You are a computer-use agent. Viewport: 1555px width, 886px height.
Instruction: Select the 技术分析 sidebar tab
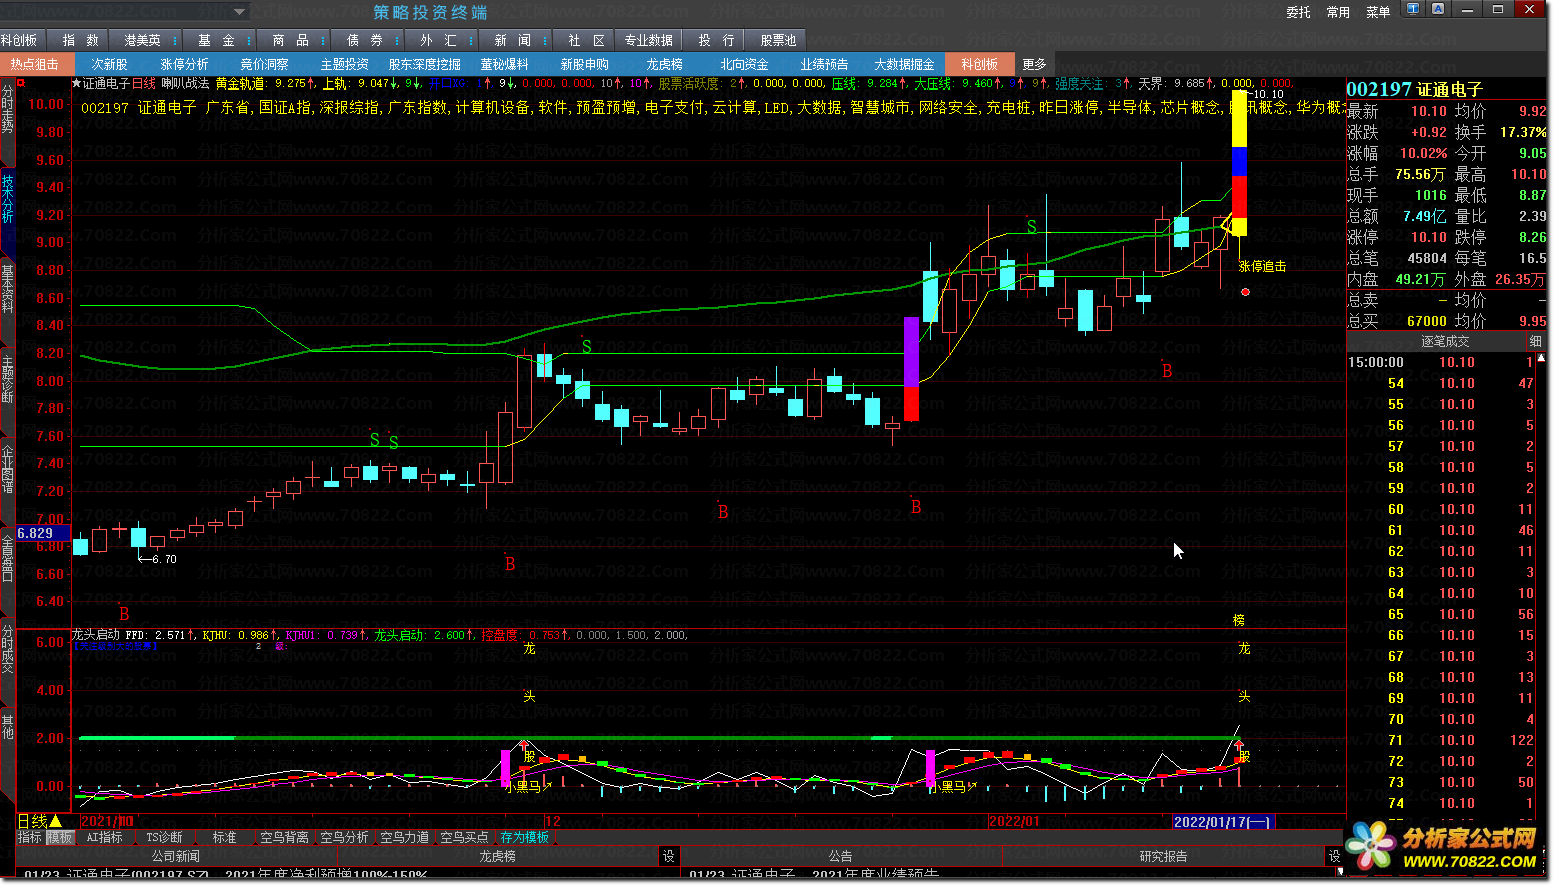click(x=8, y=198)
